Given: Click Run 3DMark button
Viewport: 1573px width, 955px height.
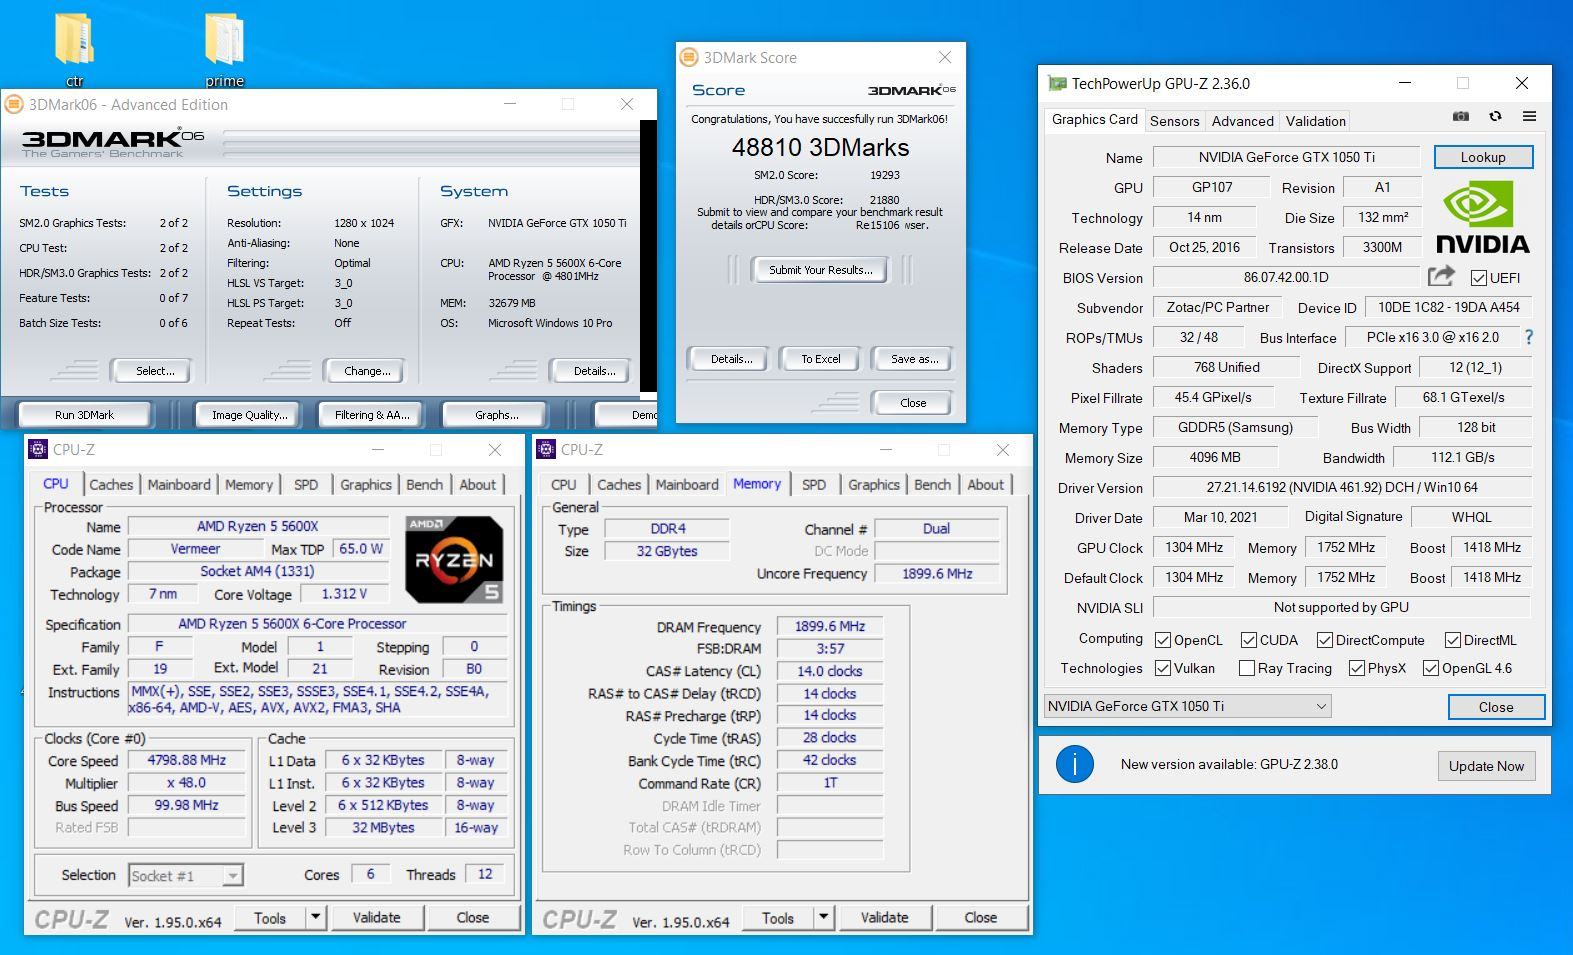Looking at the screenshot, I should 84,415.
